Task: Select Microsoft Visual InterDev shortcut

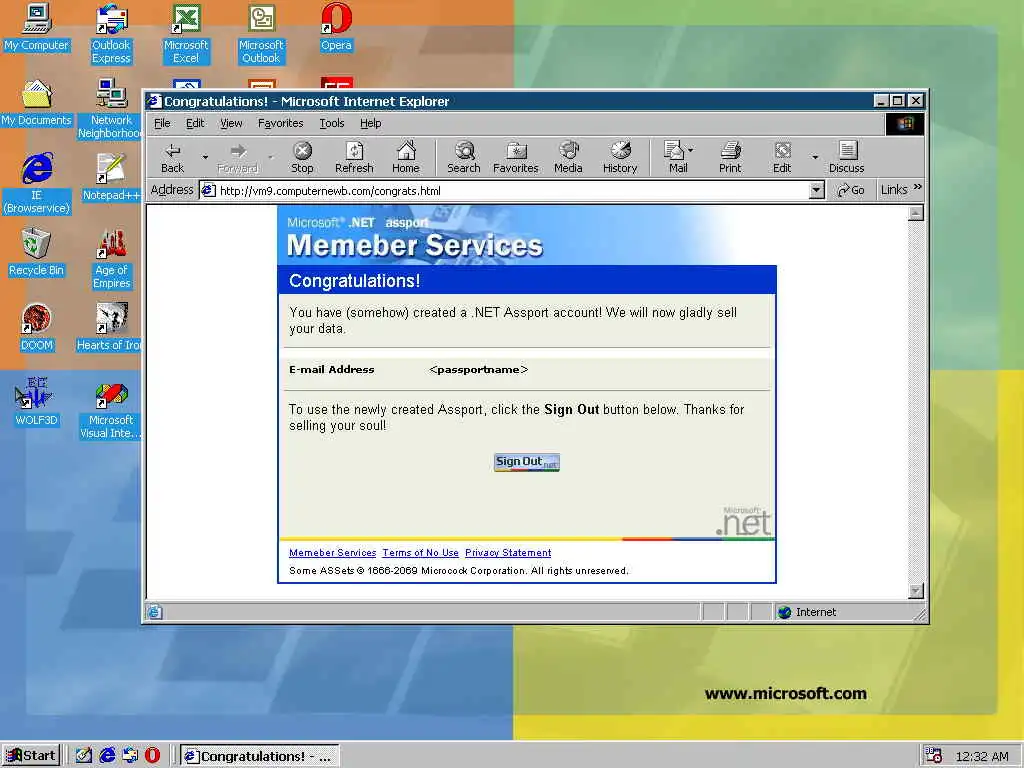Action: pos(110,409)
